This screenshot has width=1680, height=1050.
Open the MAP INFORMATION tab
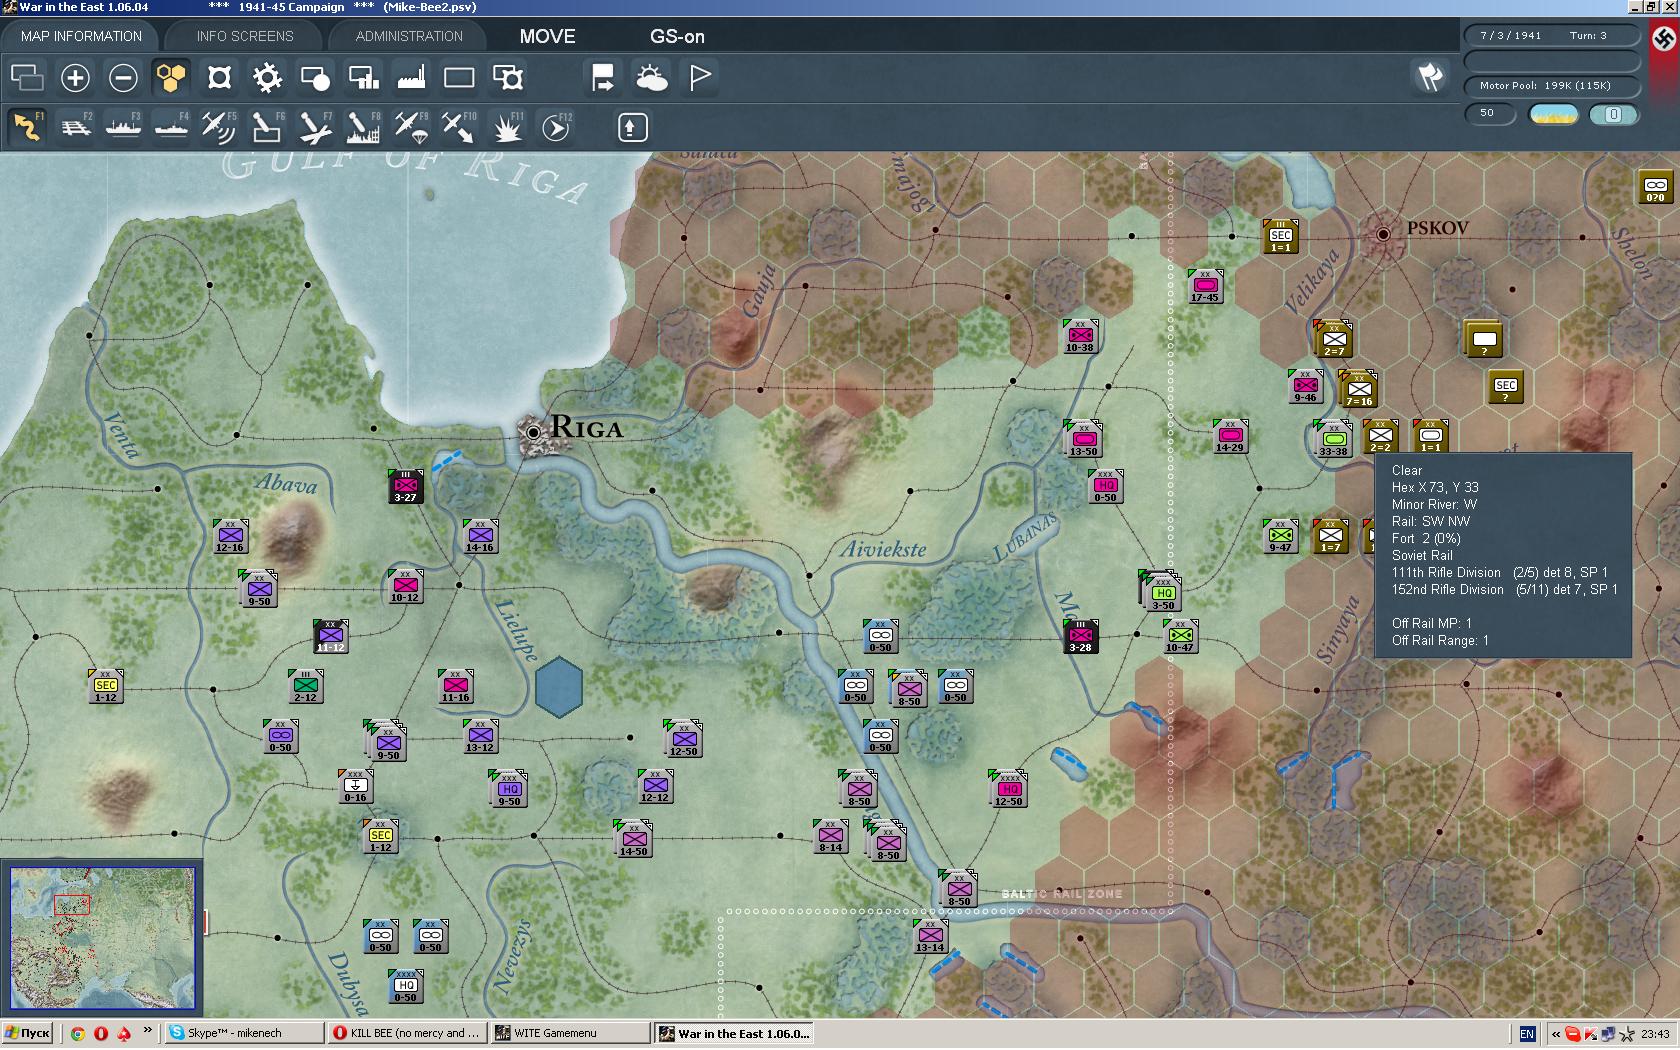point(81,36)
